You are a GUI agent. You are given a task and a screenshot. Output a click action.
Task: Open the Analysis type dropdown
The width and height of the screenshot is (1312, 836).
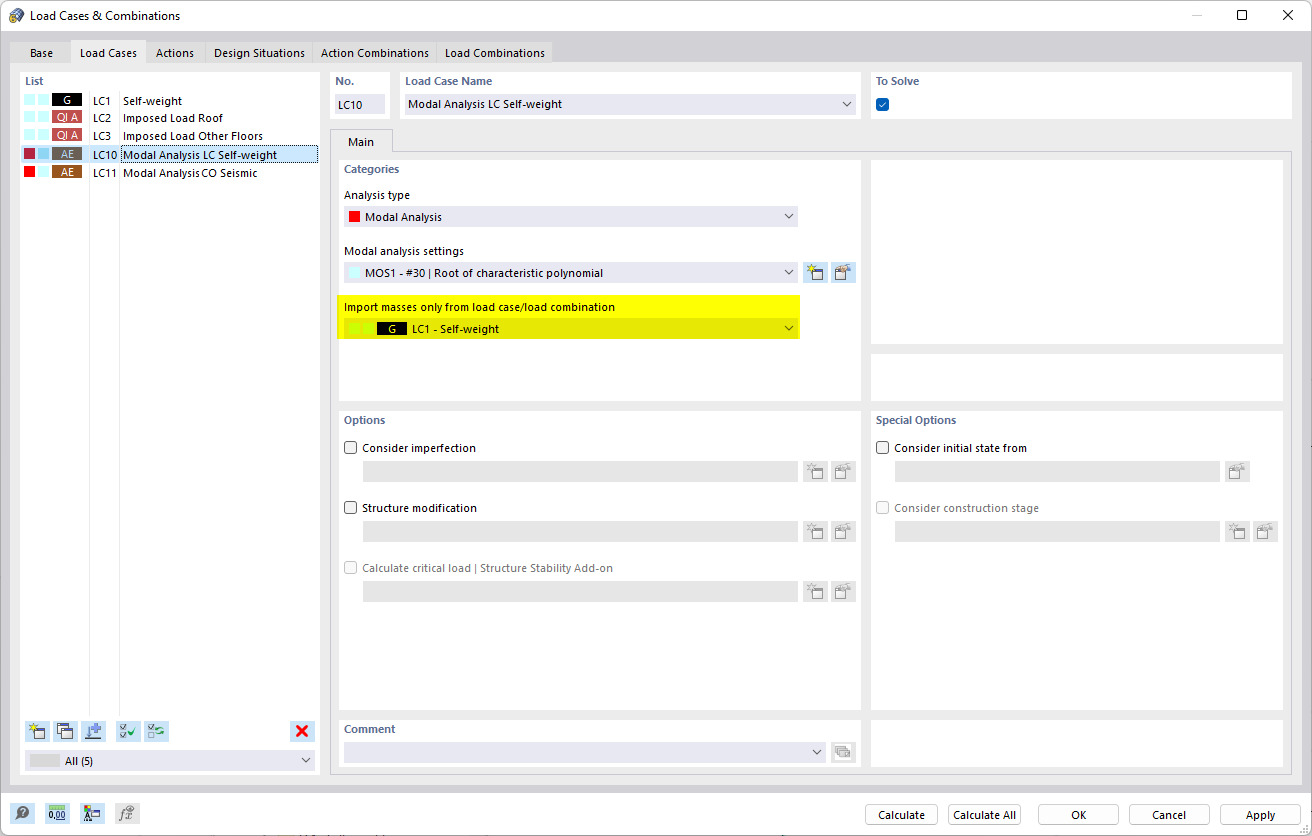[x=789, y=216]
